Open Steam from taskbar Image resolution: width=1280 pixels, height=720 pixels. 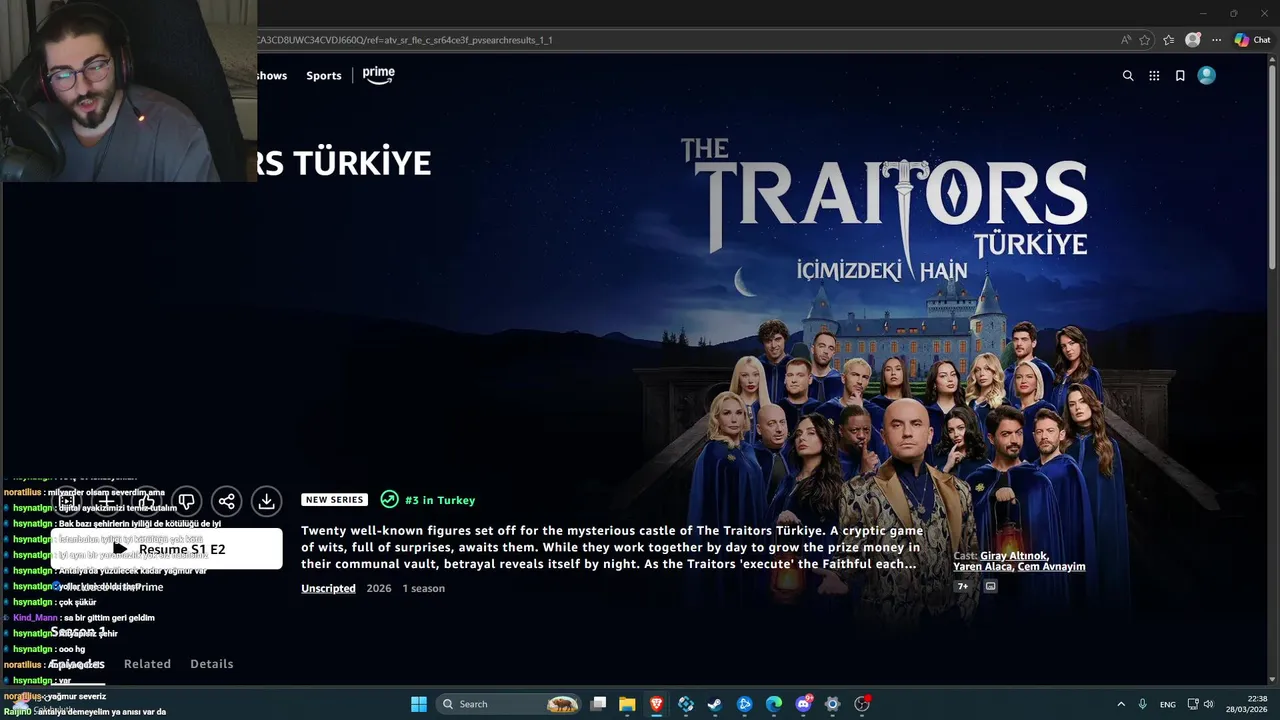pyautogui.click(x=715, y=704)
